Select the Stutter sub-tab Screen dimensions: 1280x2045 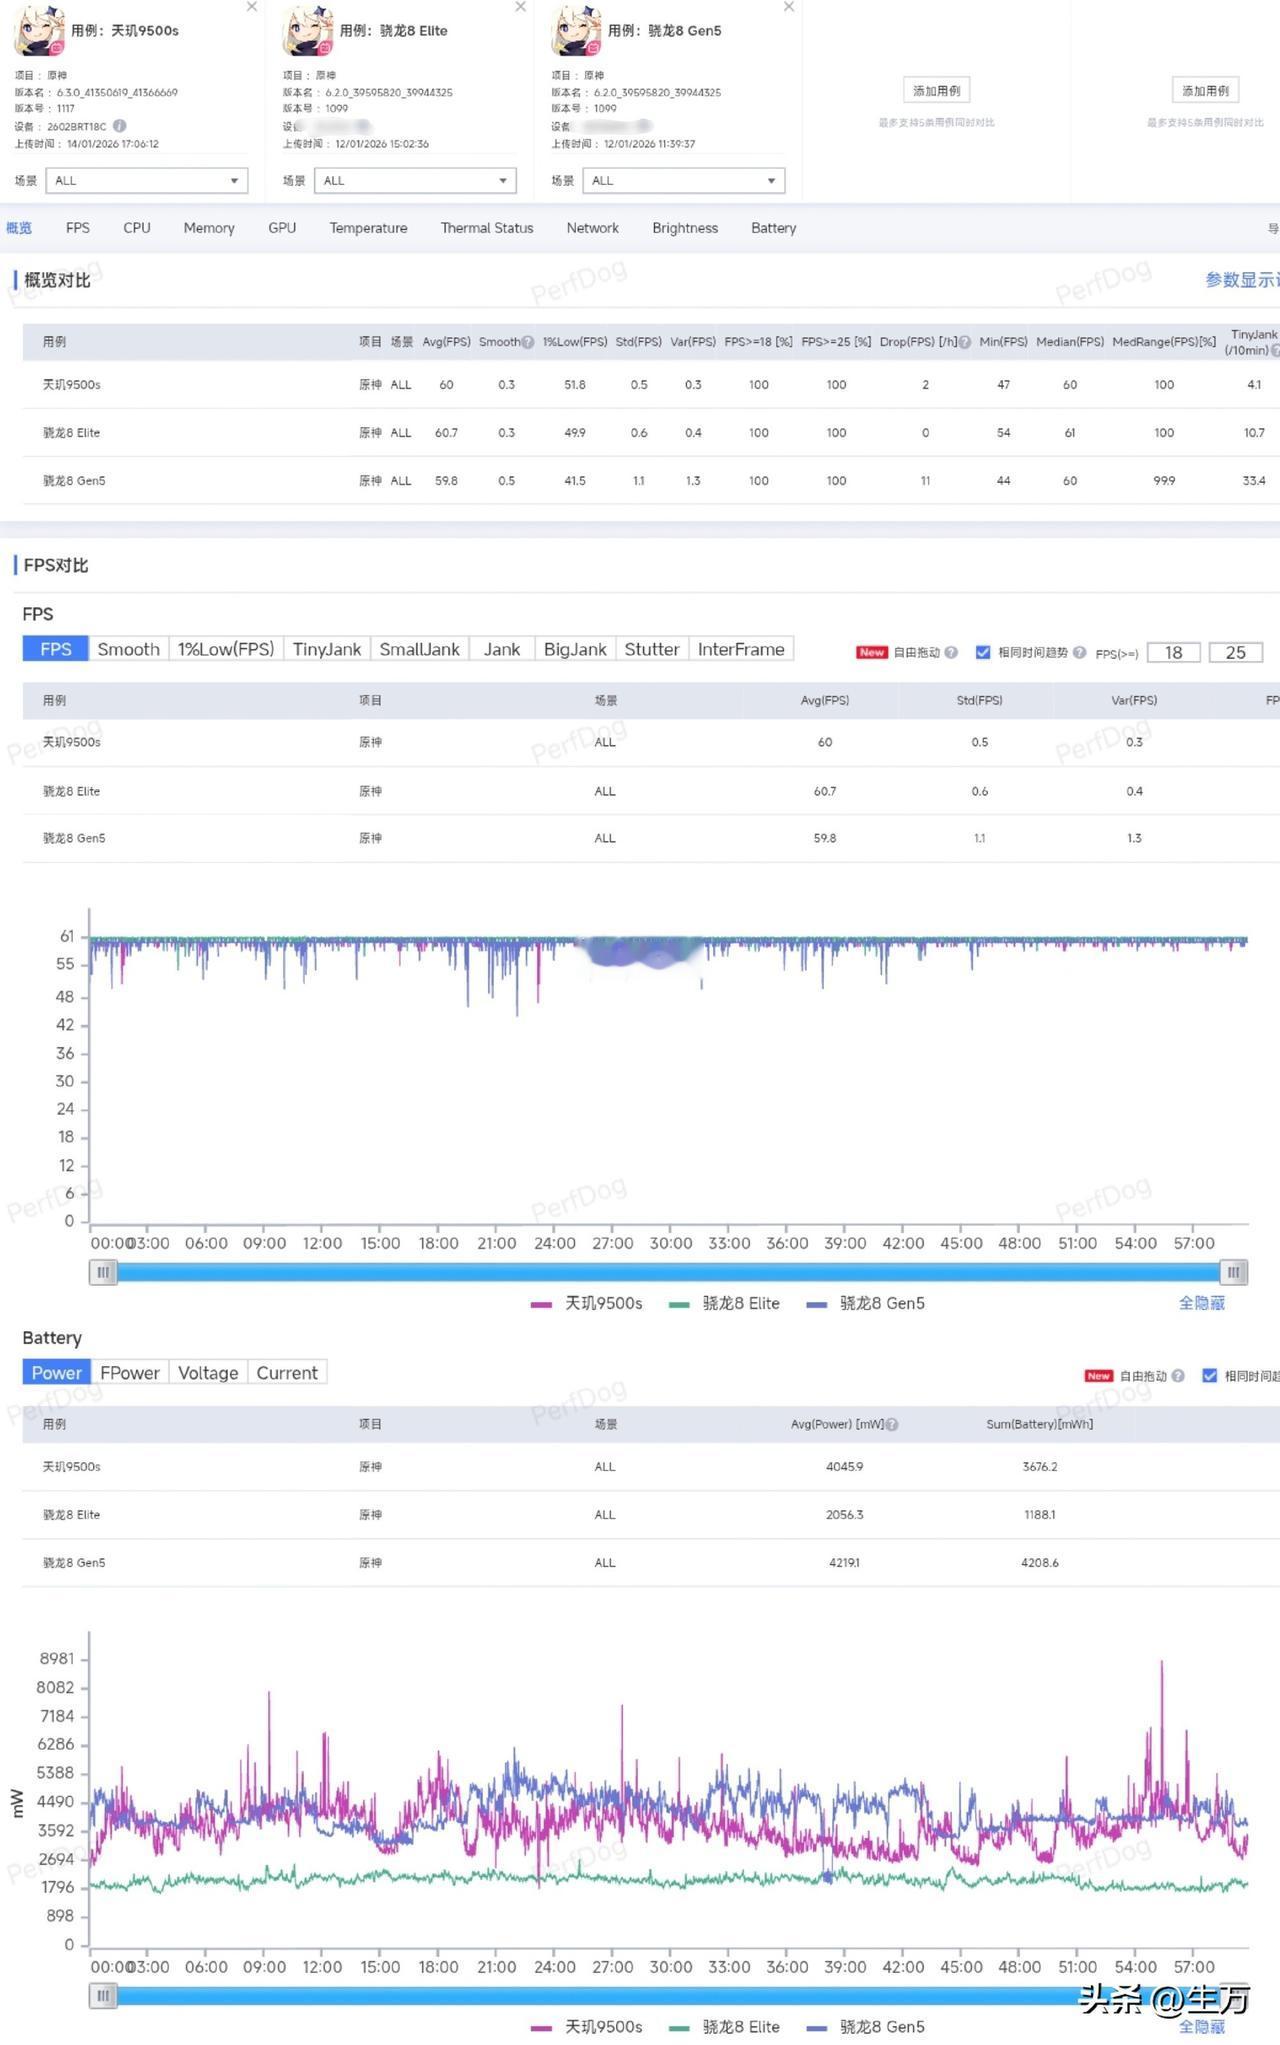point(652,649)
